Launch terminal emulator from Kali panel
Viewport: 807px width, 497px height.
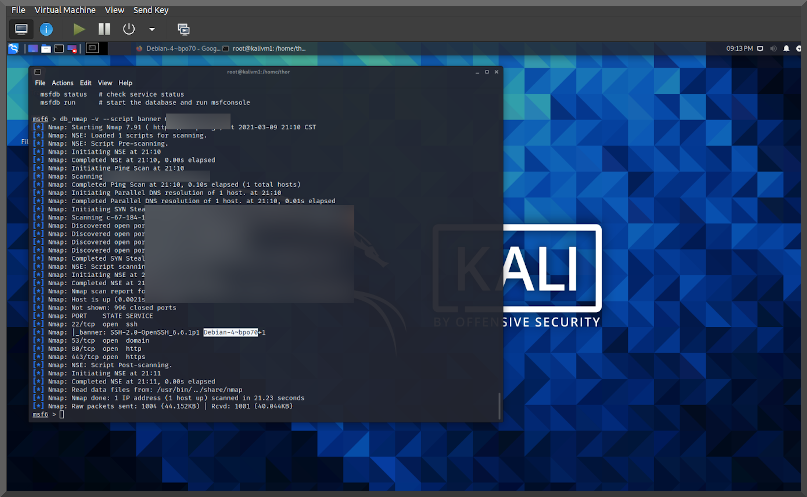click(59, 48)
